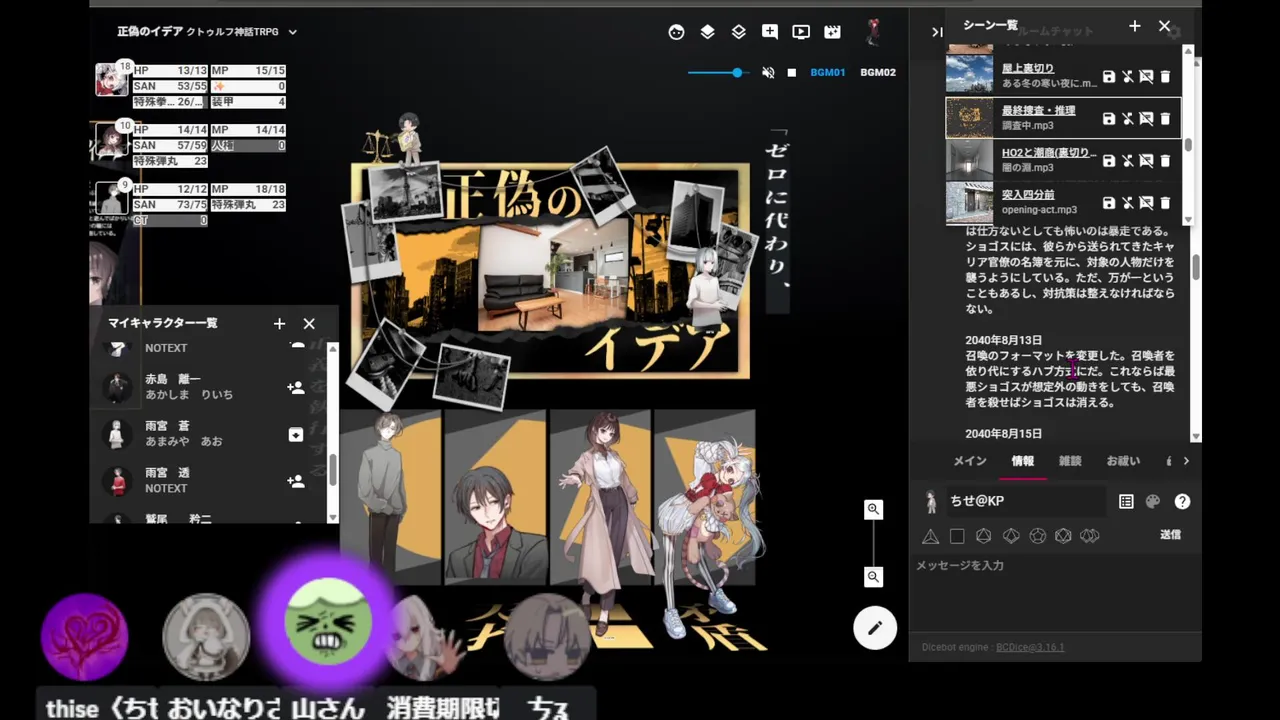Switch to the メイン chat tab
This screenshot has height=720, width=1280.
tap(970, 461)
